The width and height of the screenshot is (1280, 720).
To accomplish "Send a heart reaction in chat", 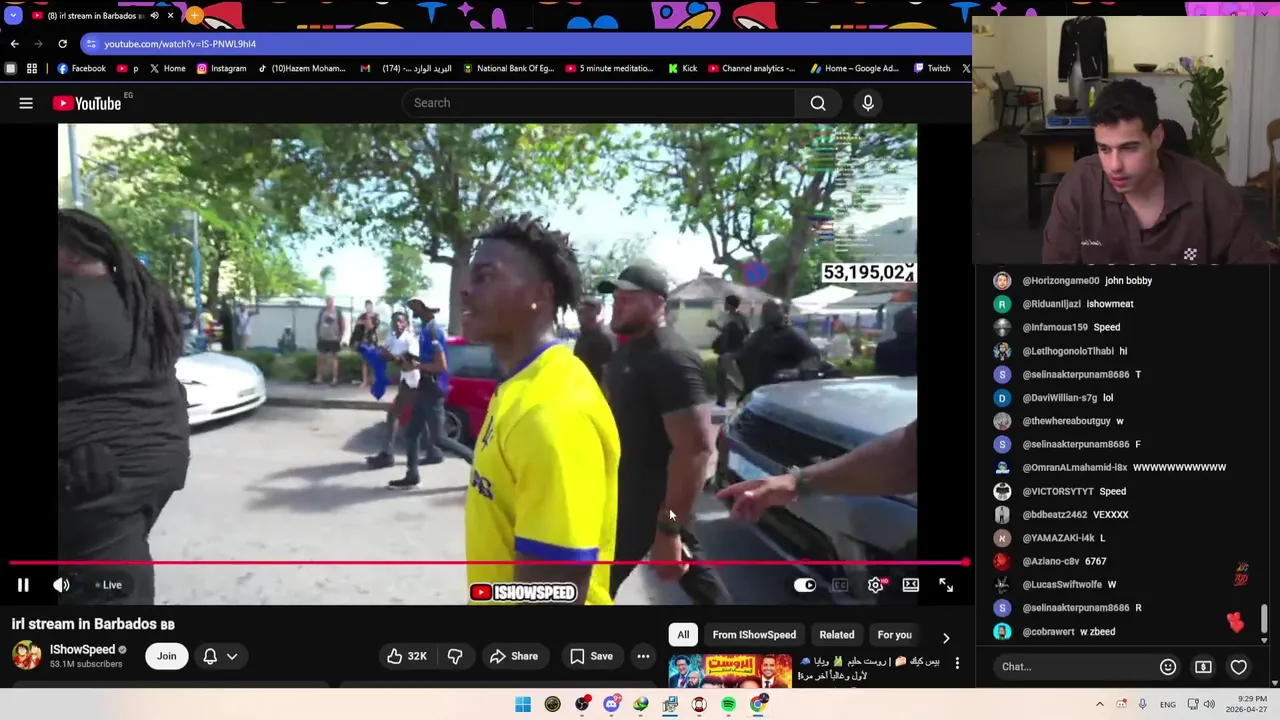I will 1239,667.
